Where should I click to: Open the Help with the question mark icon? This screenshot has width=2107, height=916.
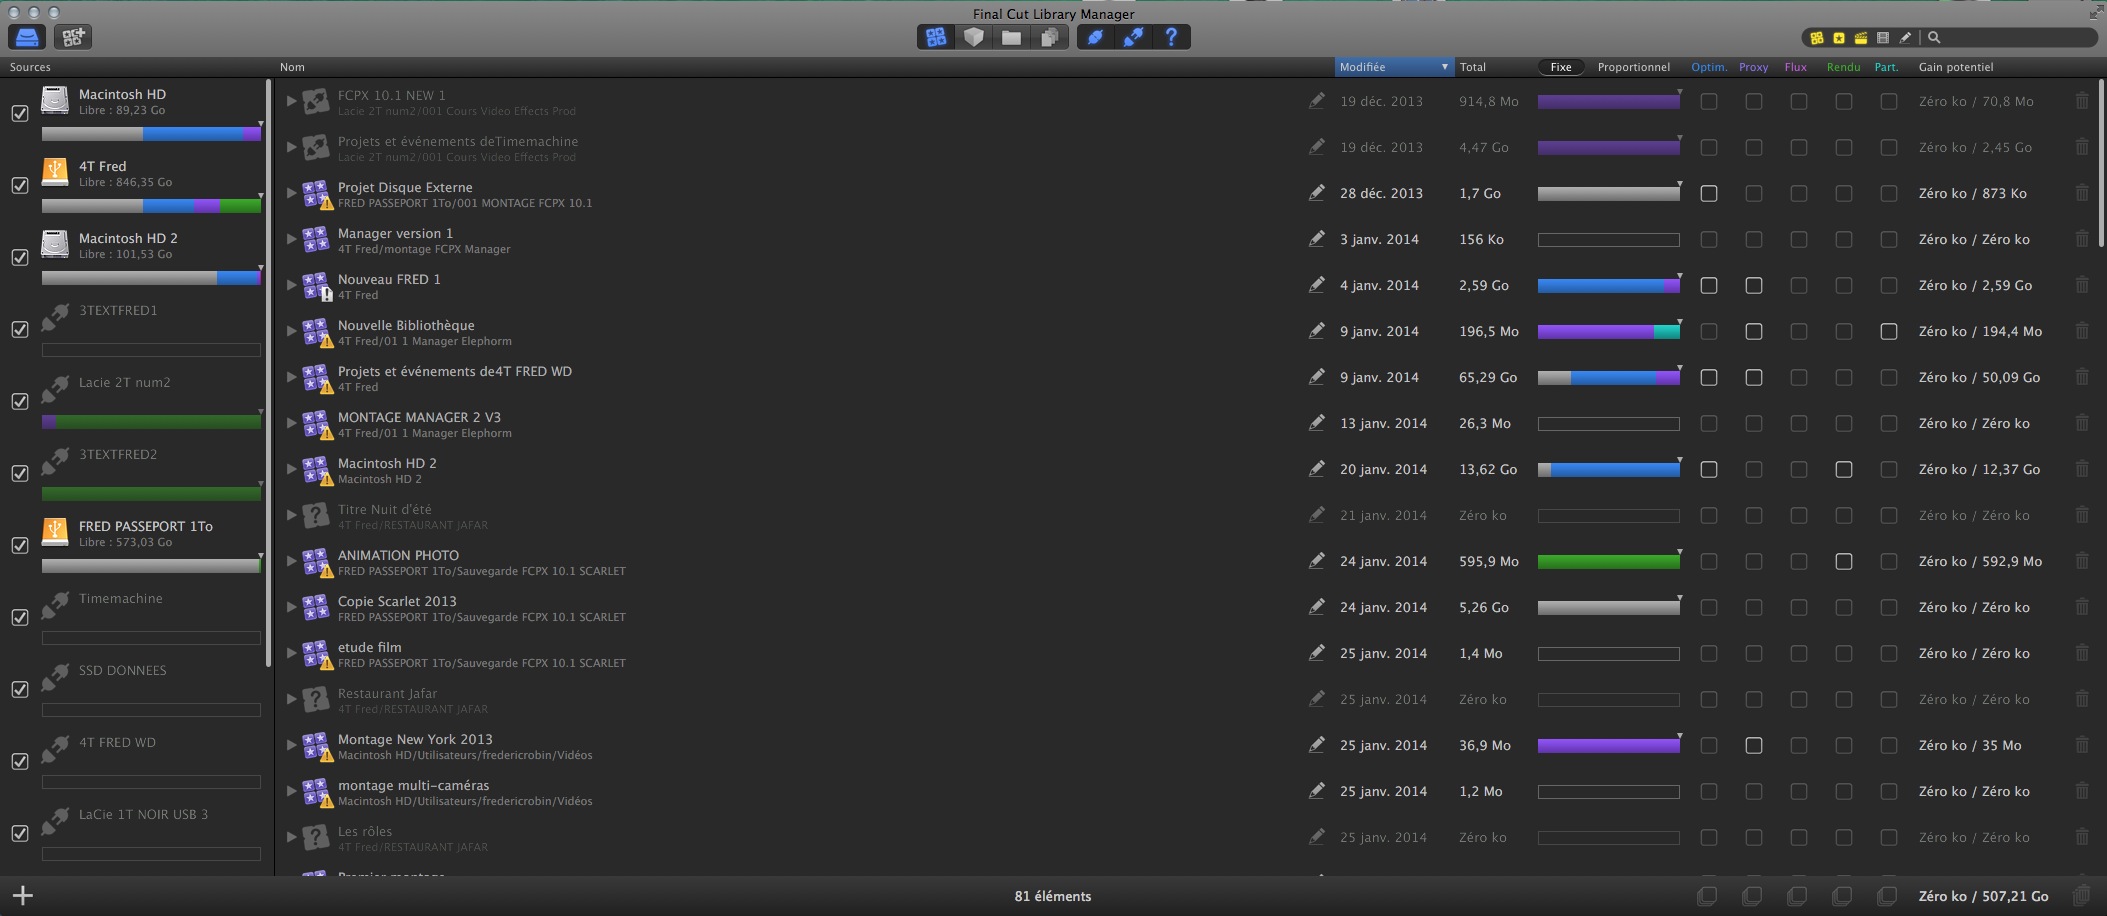[1173, 37]
